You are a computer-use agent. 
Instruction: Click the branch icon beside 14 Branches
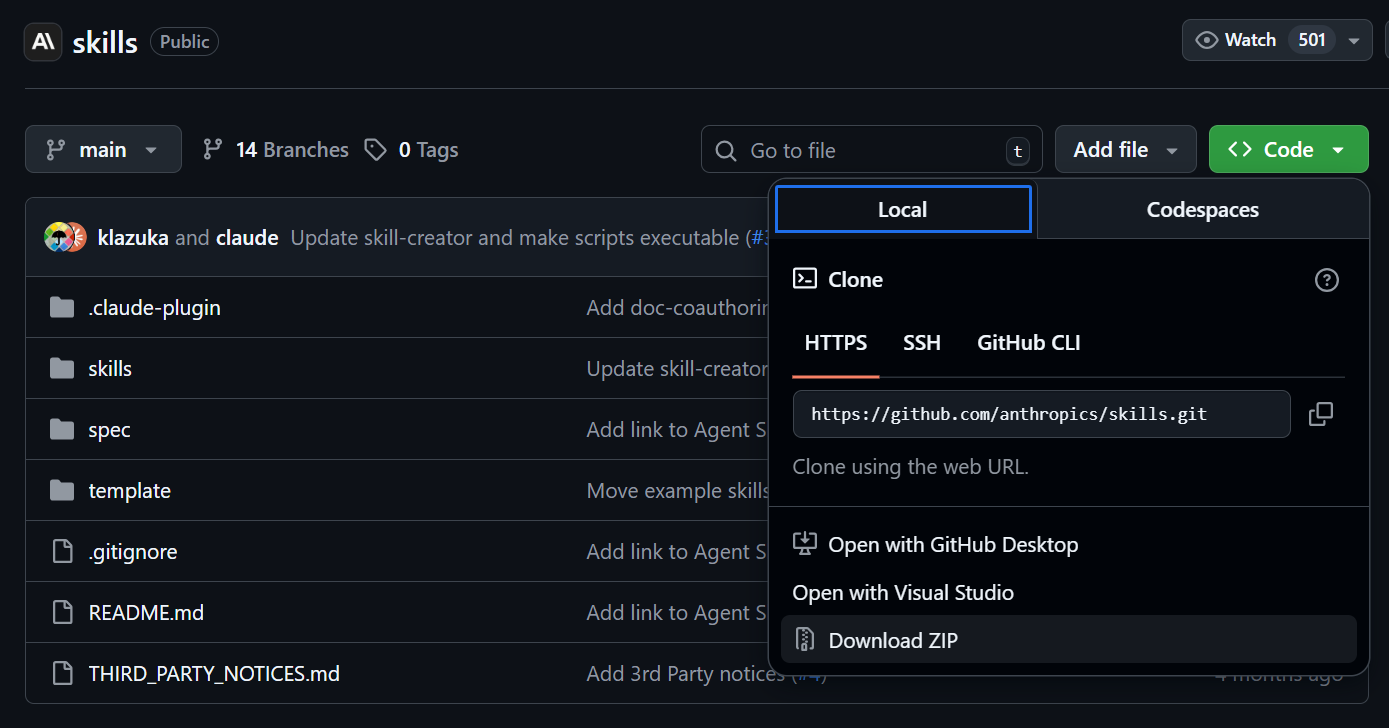(x=213, y=150)
